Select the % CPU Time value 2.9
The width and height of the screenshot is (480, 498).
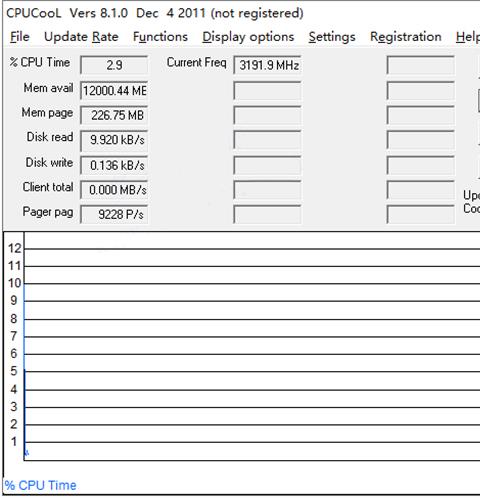tap(114, 65)
